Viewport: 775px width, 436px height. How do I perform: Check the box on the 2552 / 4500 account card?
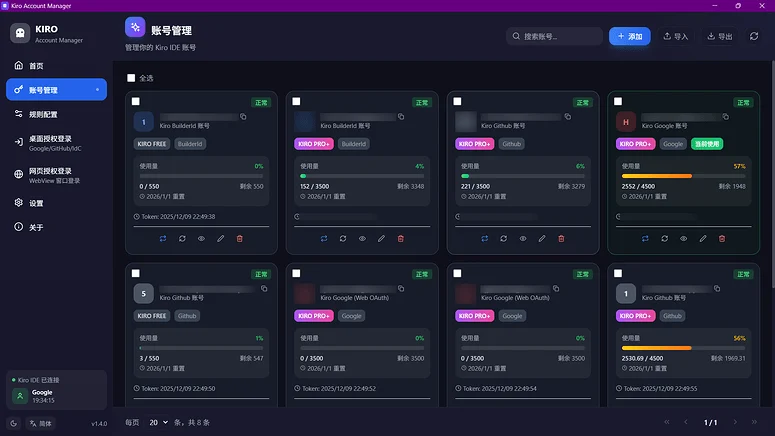pyautogui.click(x=618, y=101)
